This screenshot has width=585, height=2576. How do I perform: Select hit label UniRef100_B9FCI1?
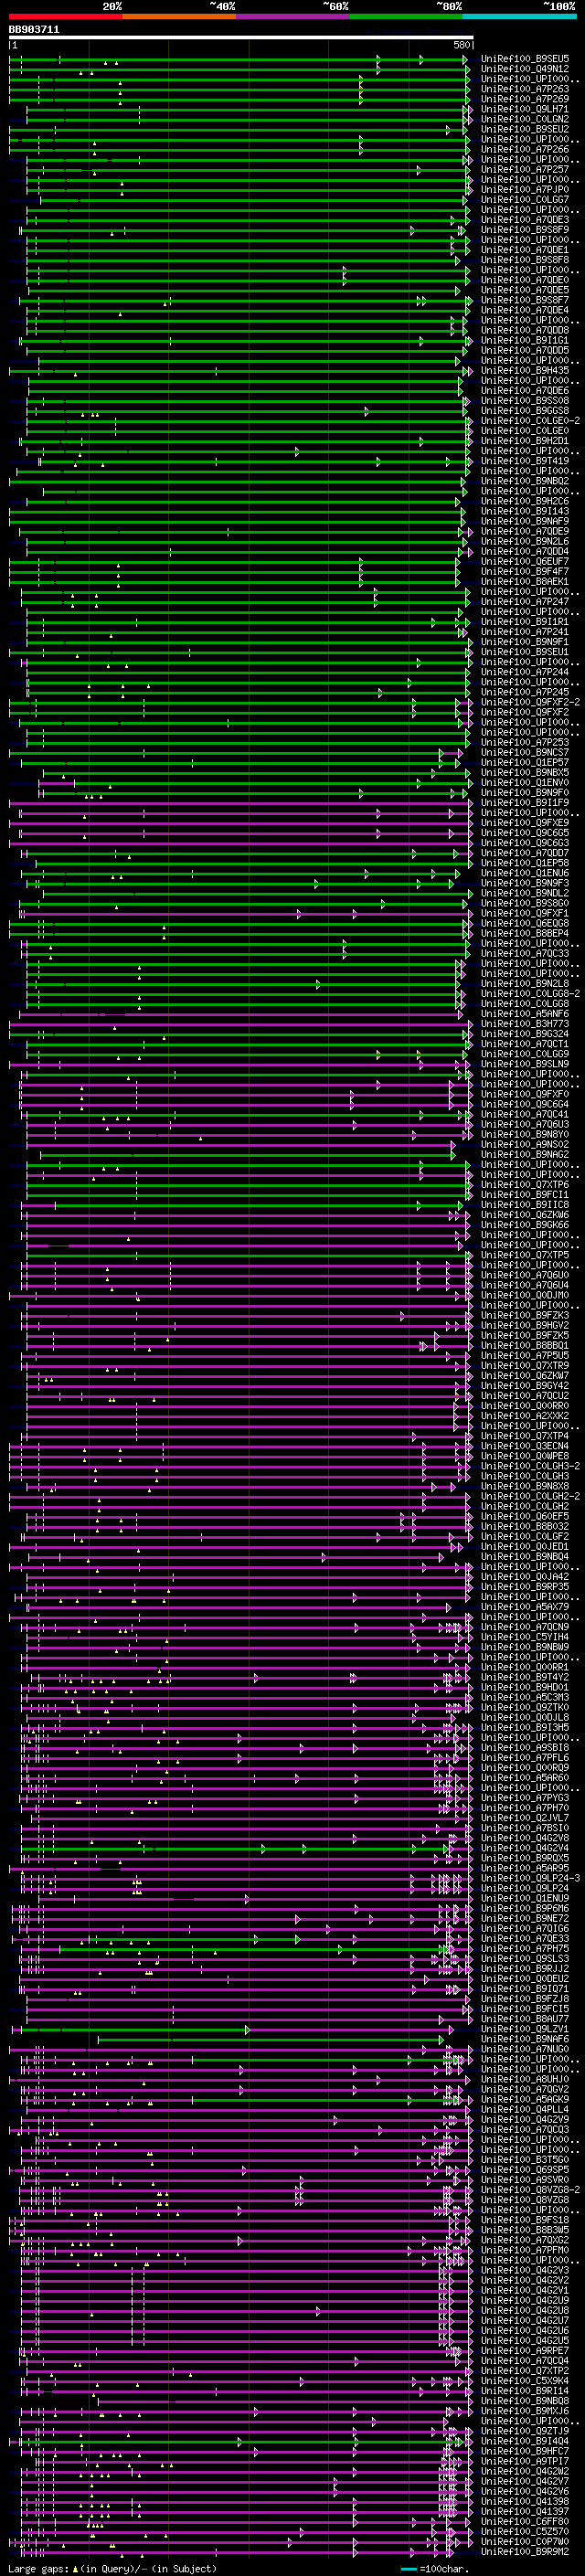coord(525,1195)
